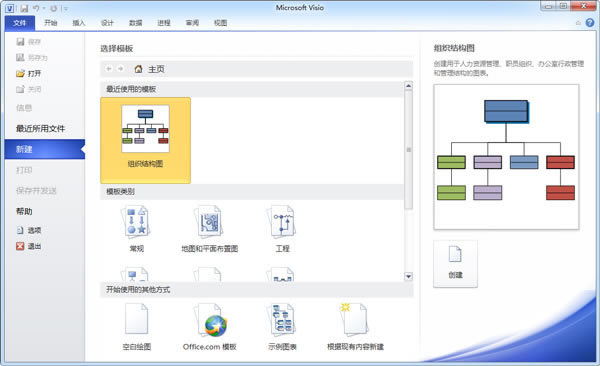600x366 pixels.
Task: Click 关闭 in the backstage sidebar
Action: point(29,89)
